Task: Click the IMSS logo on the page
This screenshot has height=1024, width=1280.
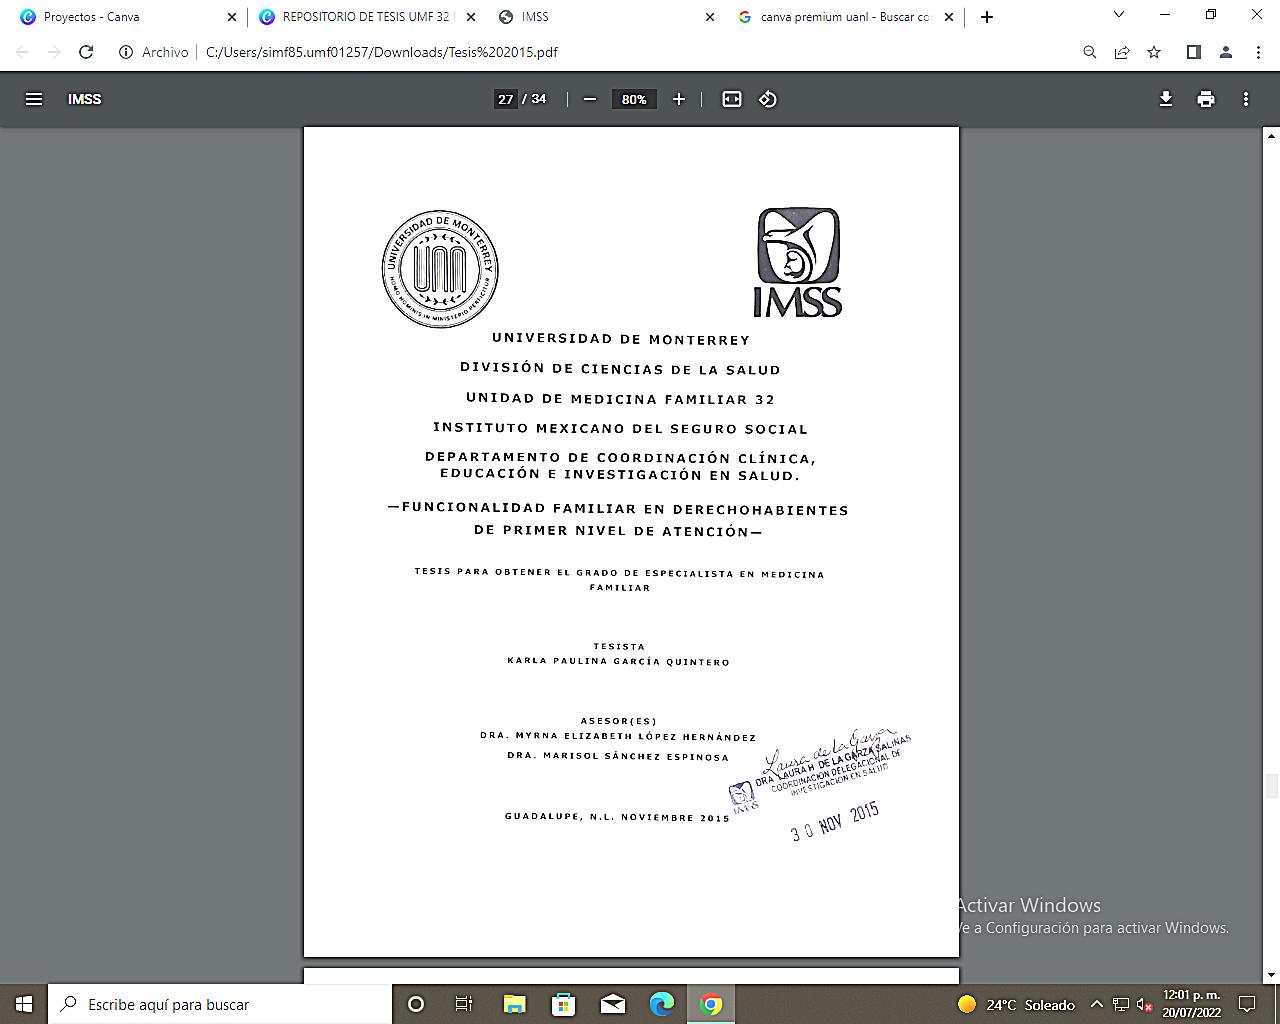Action: (x=797, y=262)
